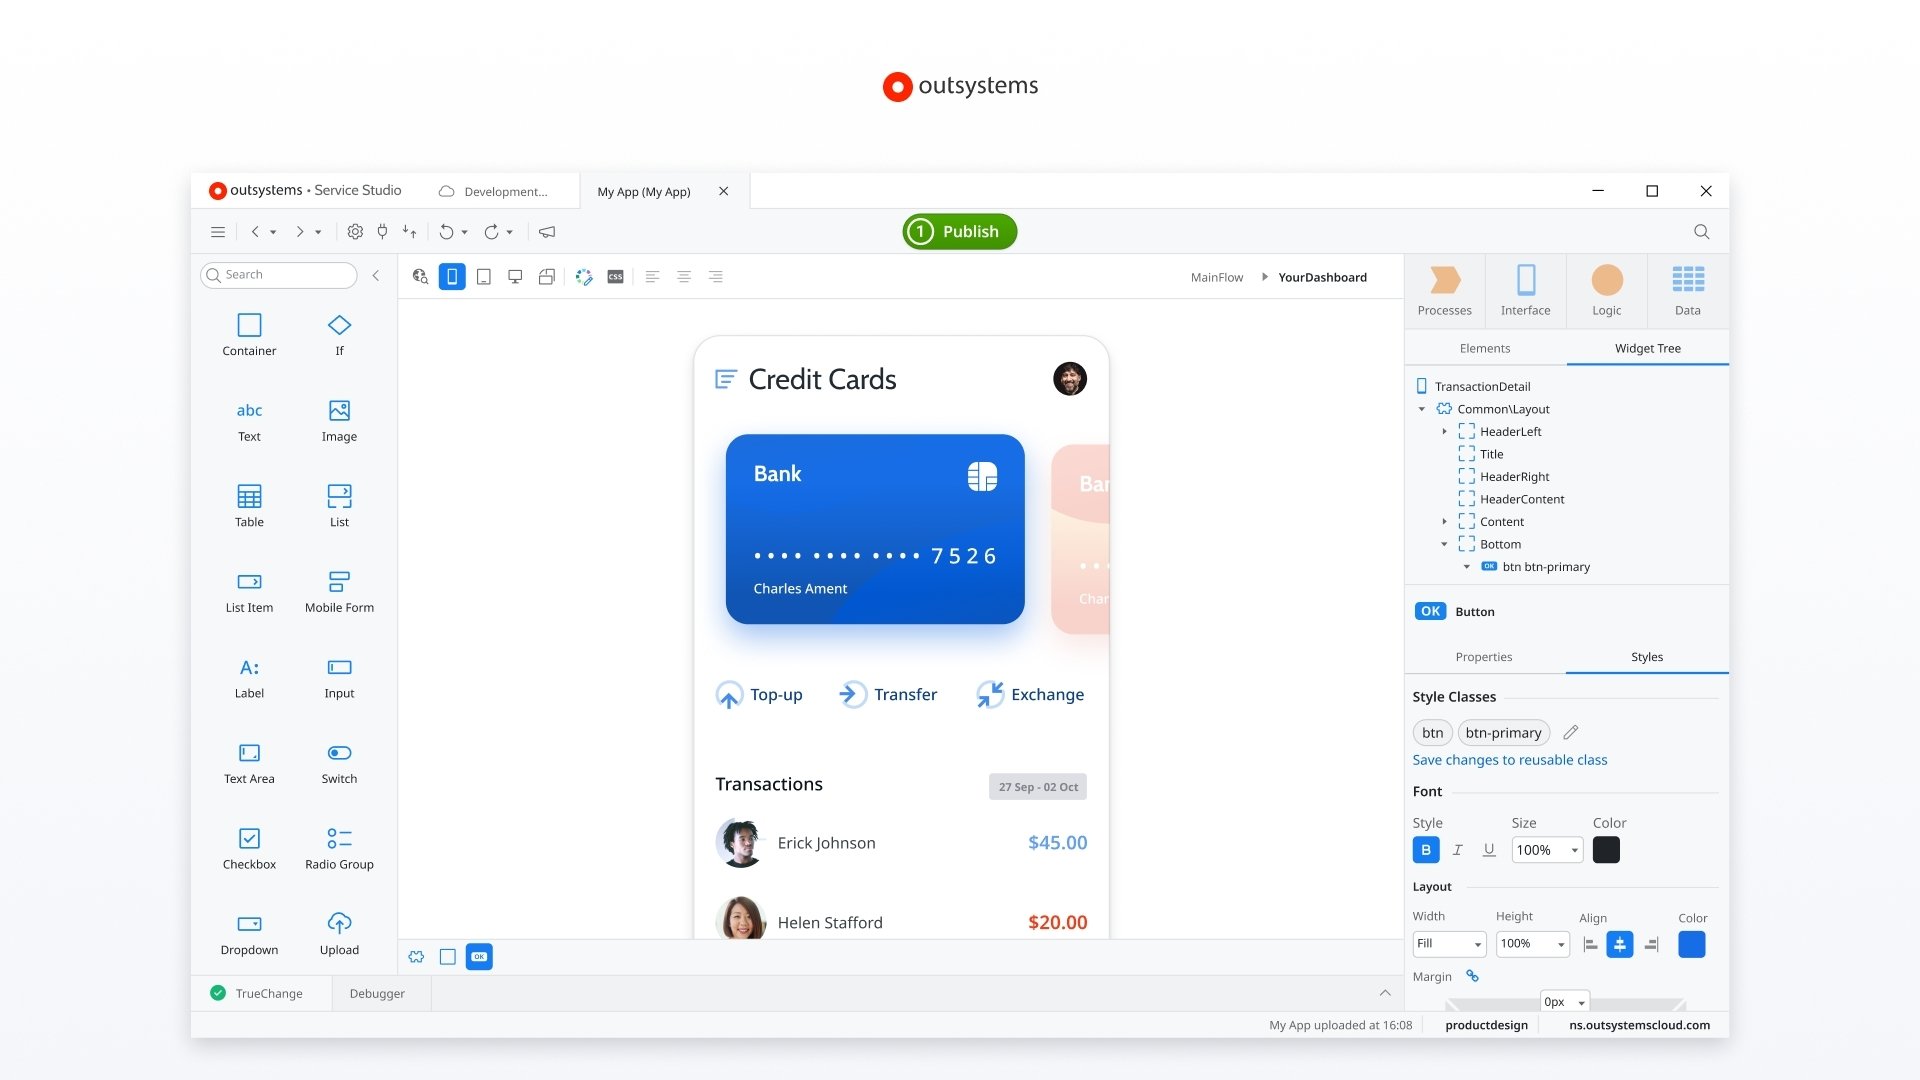The height and width of the screenshot is (1080, 1920).
Task: Click the feedback megaphone icon
Action: tap(547, 231)
